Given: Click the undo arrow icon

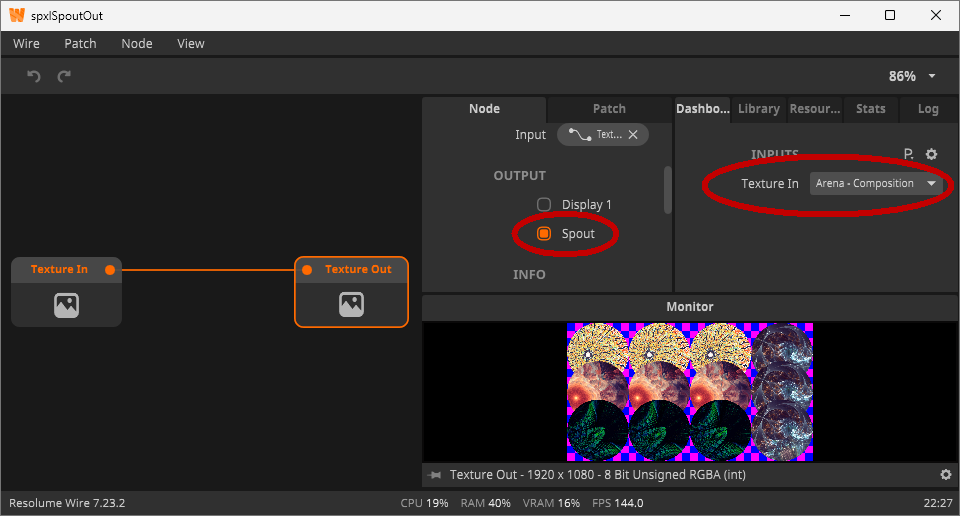Looking at the screenshot, I should (33, 76).
